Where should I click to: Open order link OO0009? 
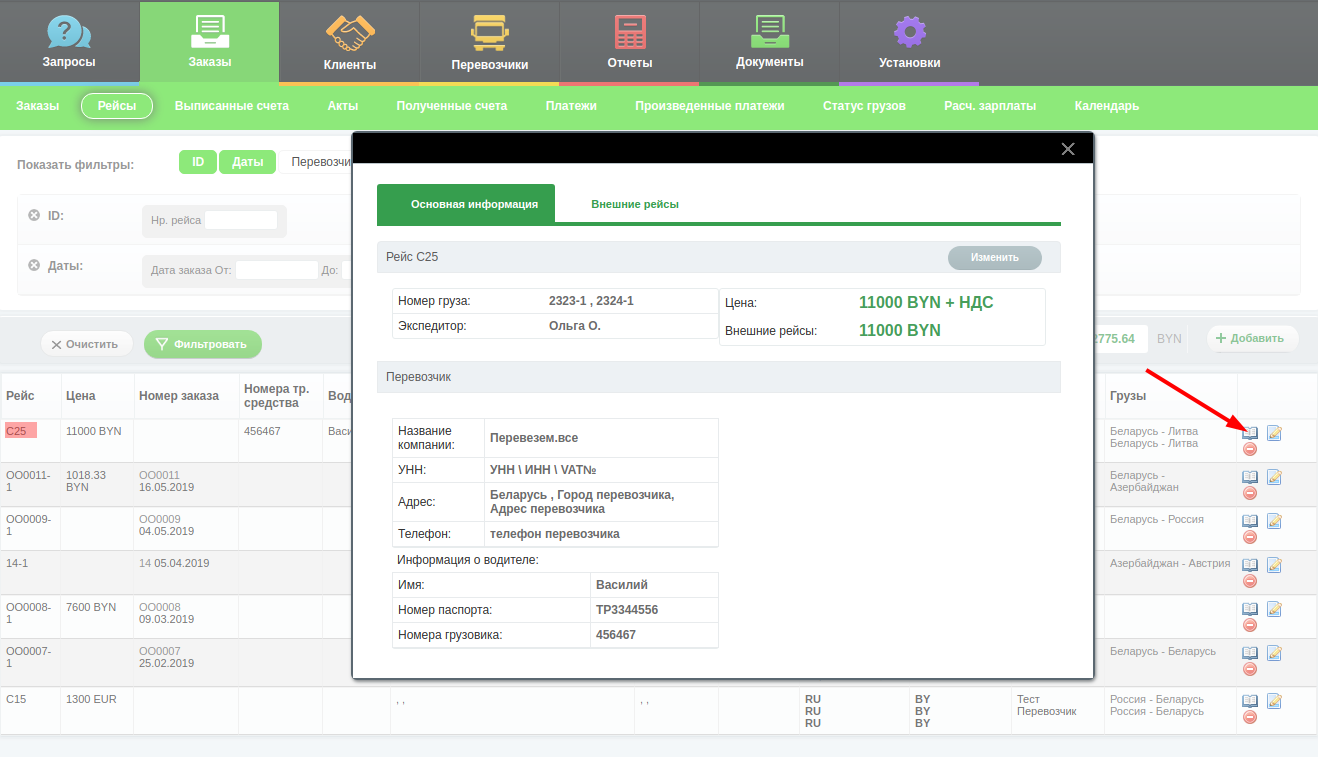160,519
